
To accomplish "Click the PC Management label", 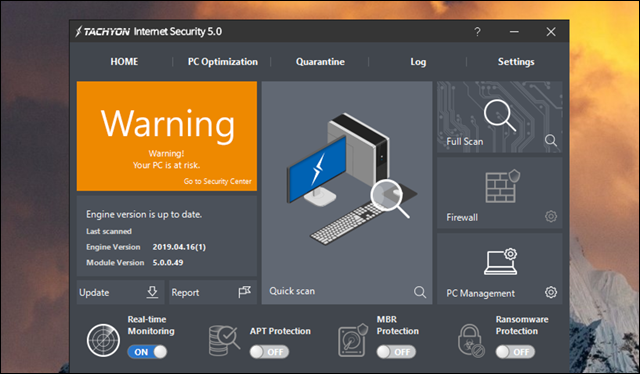I will 480,293.
